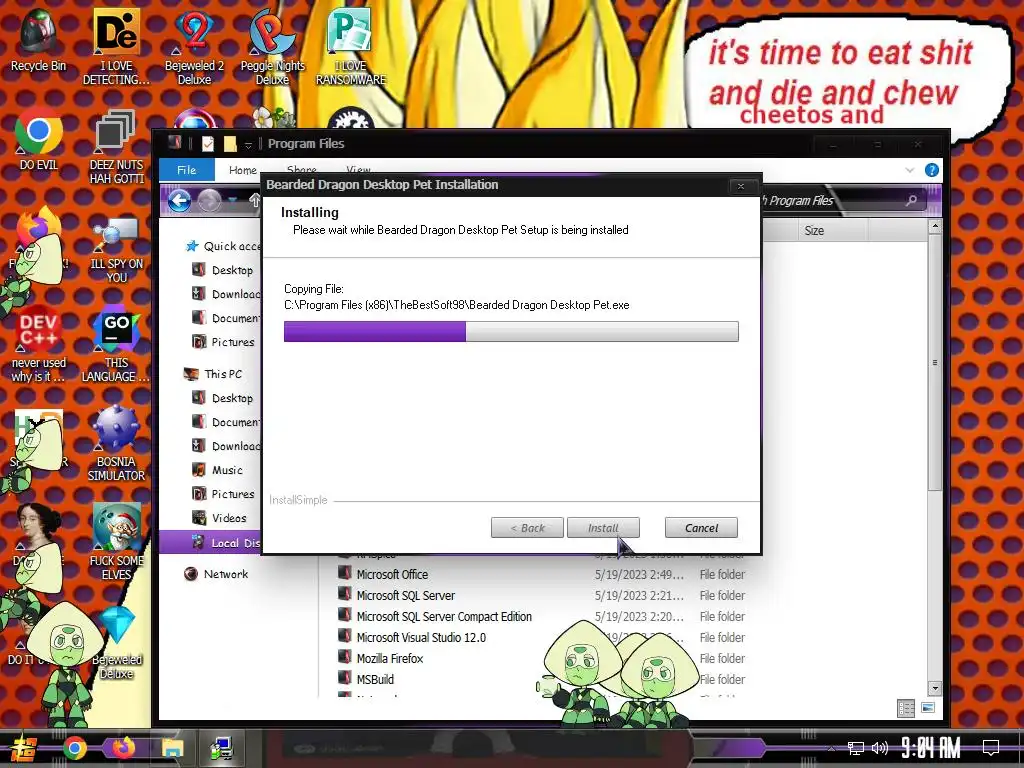The width and height of the screenshot is (1024, 768).
Task: Open the ILL SPY ON YOU shortcut
Action: pyautogui.click(x=116, y=249)
